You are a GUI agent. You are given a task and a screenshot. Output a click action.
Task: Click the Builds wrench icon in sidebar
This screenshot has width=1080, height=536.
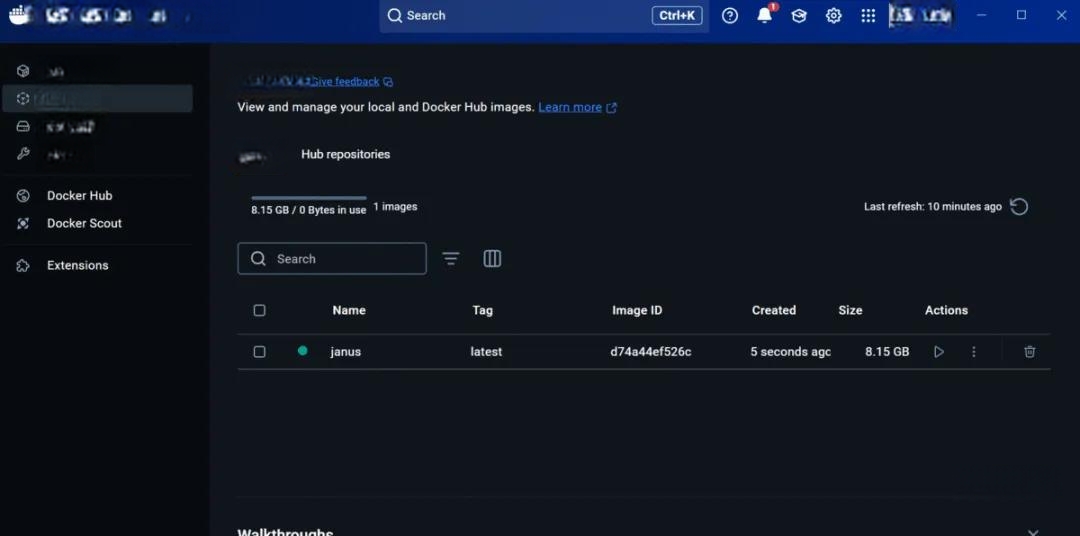[23, 154]
